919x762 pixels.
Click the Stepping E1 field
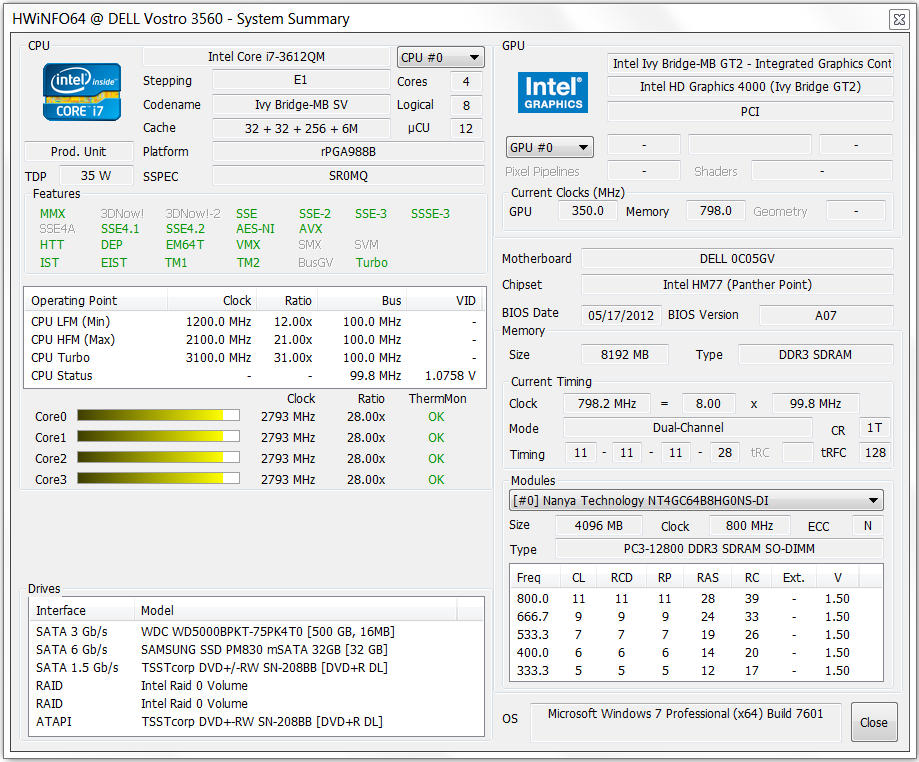301,80
